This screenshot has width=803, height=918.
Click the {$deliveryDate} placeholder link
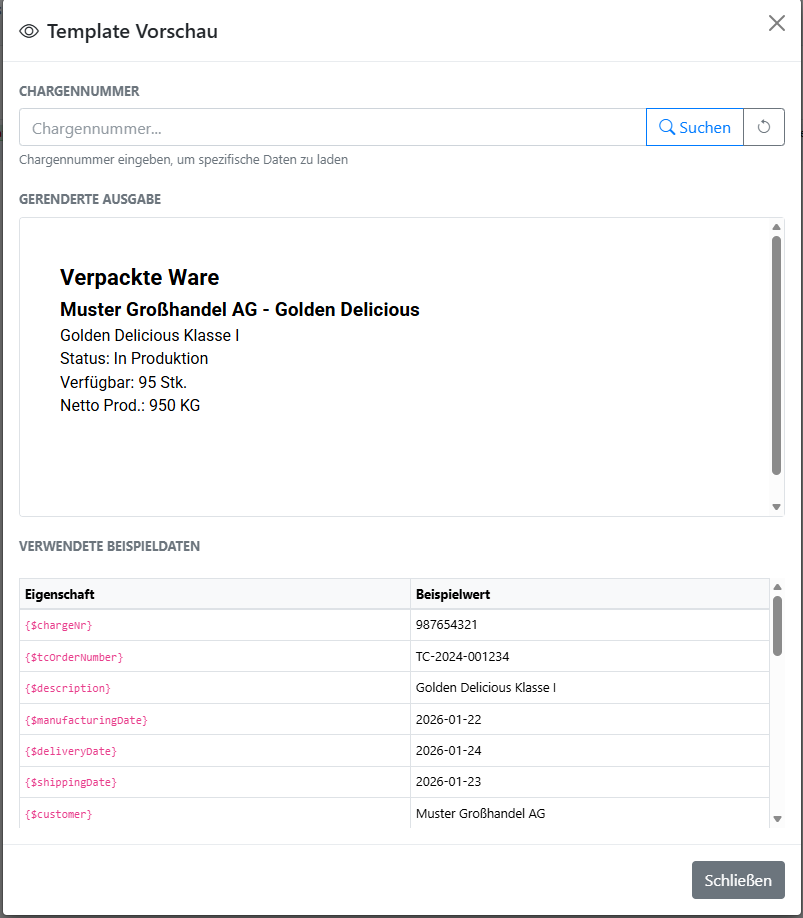coord(71,751)
